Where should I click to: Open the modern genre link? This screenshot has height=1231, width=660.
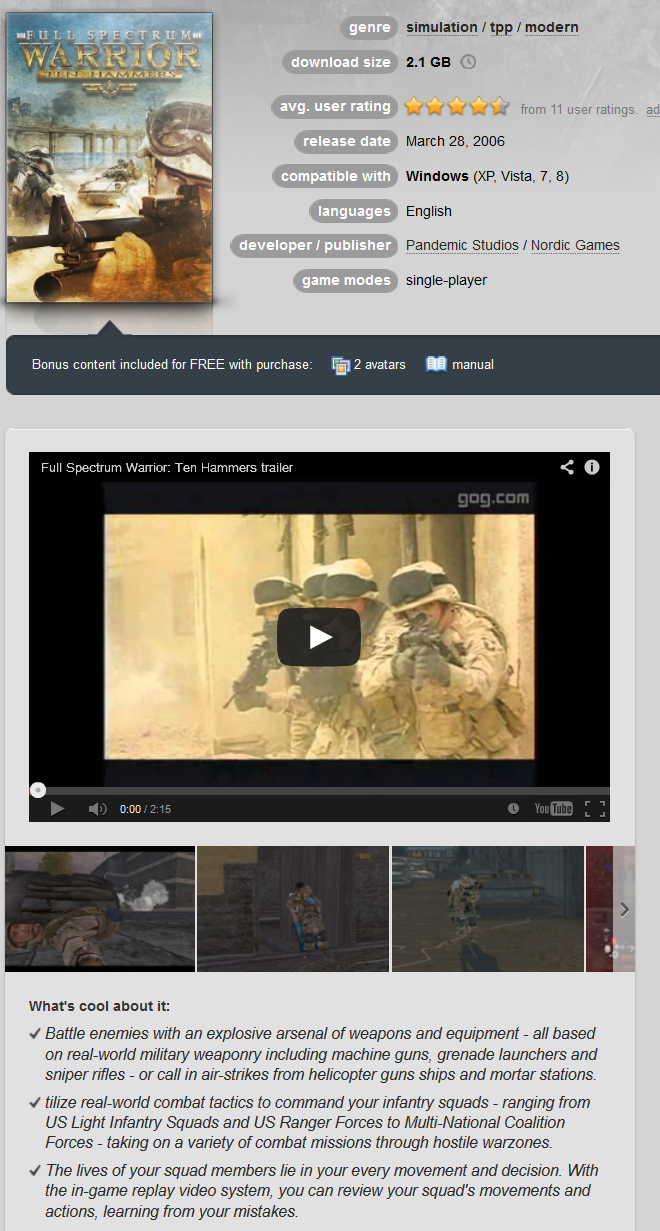point(552,27)
